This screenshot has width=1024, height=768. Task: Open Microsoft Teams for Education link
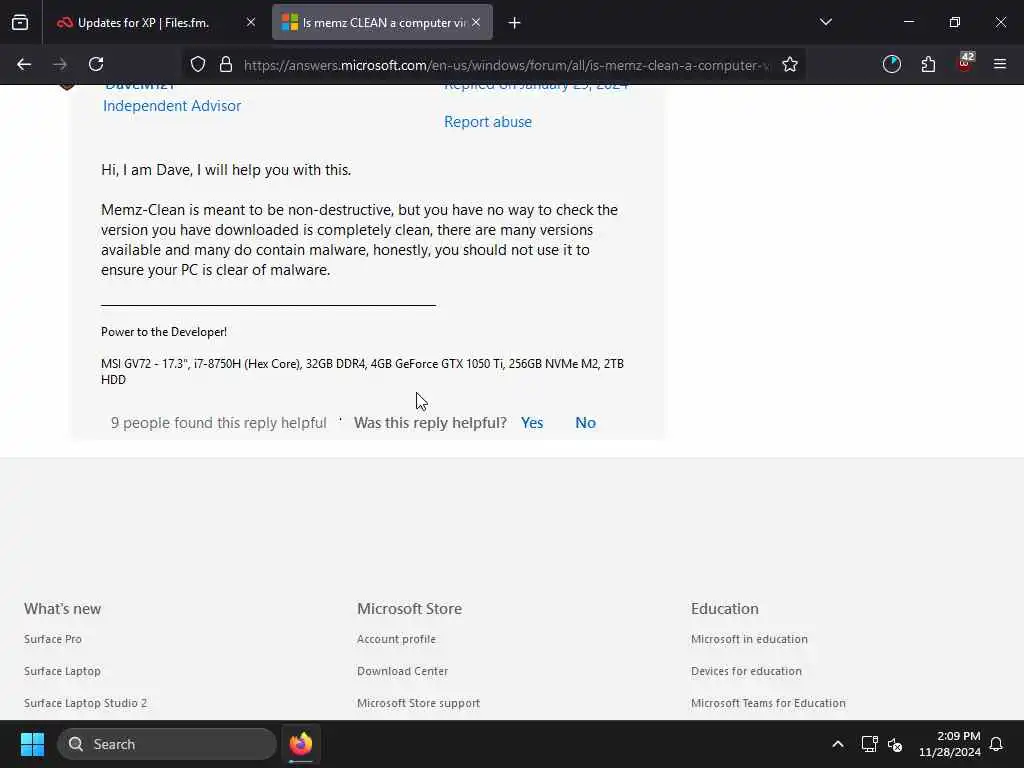[769, 703]
